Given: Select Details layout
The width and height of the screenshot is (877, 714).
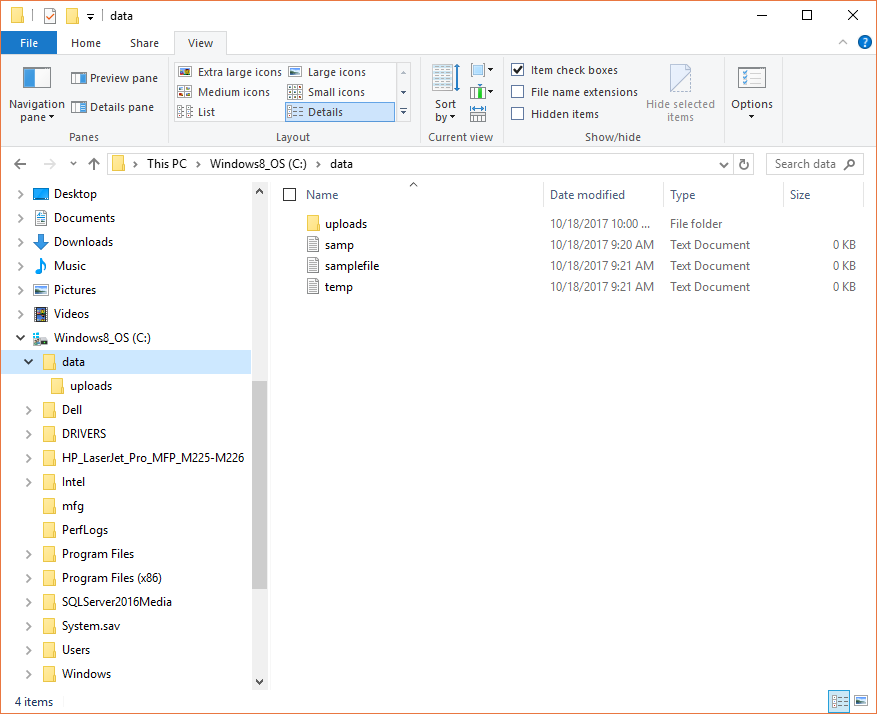Looking at the screenshot, I should [340, 112].
